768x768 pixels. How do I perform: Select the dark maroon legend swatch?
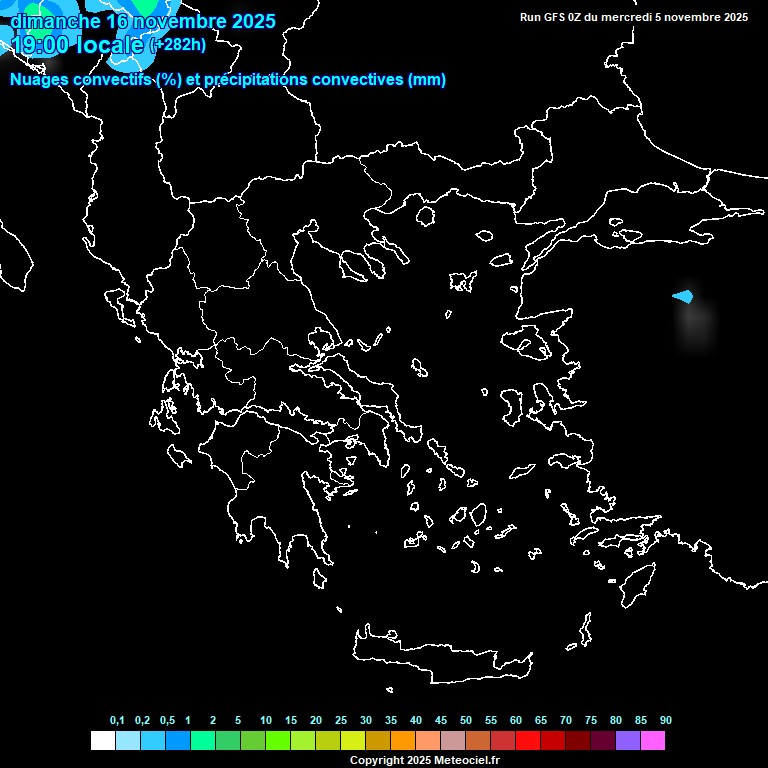578,741
